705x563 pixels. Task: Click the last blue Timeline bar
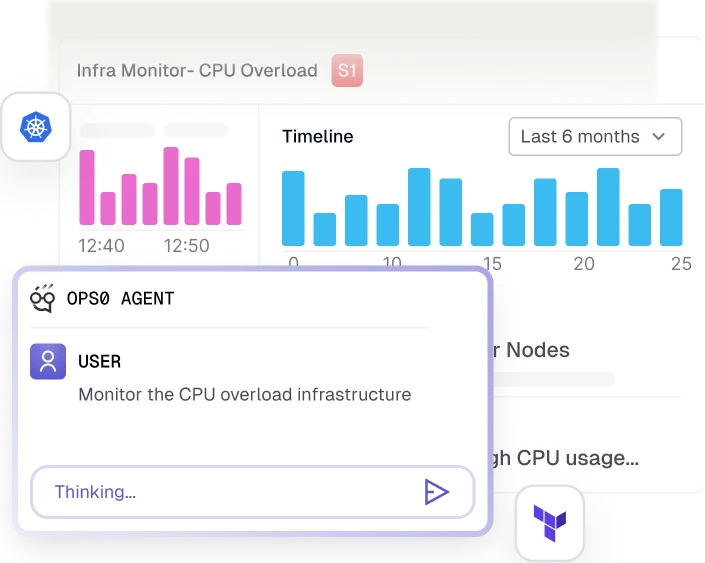click(x=671, y=217)
